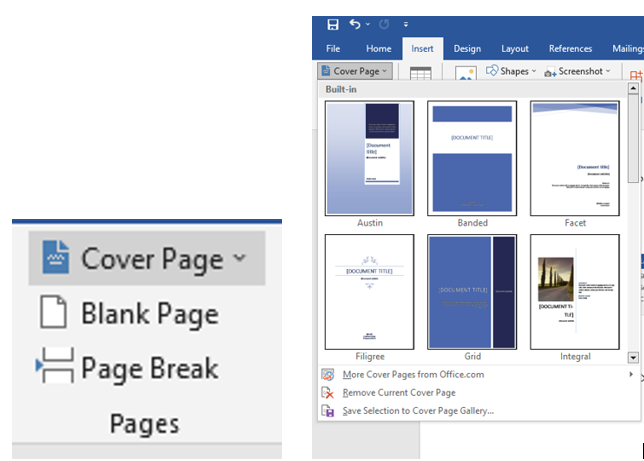Switch to the Layout tab
Viewport: 644px width, 461px height.
point(515,48)
